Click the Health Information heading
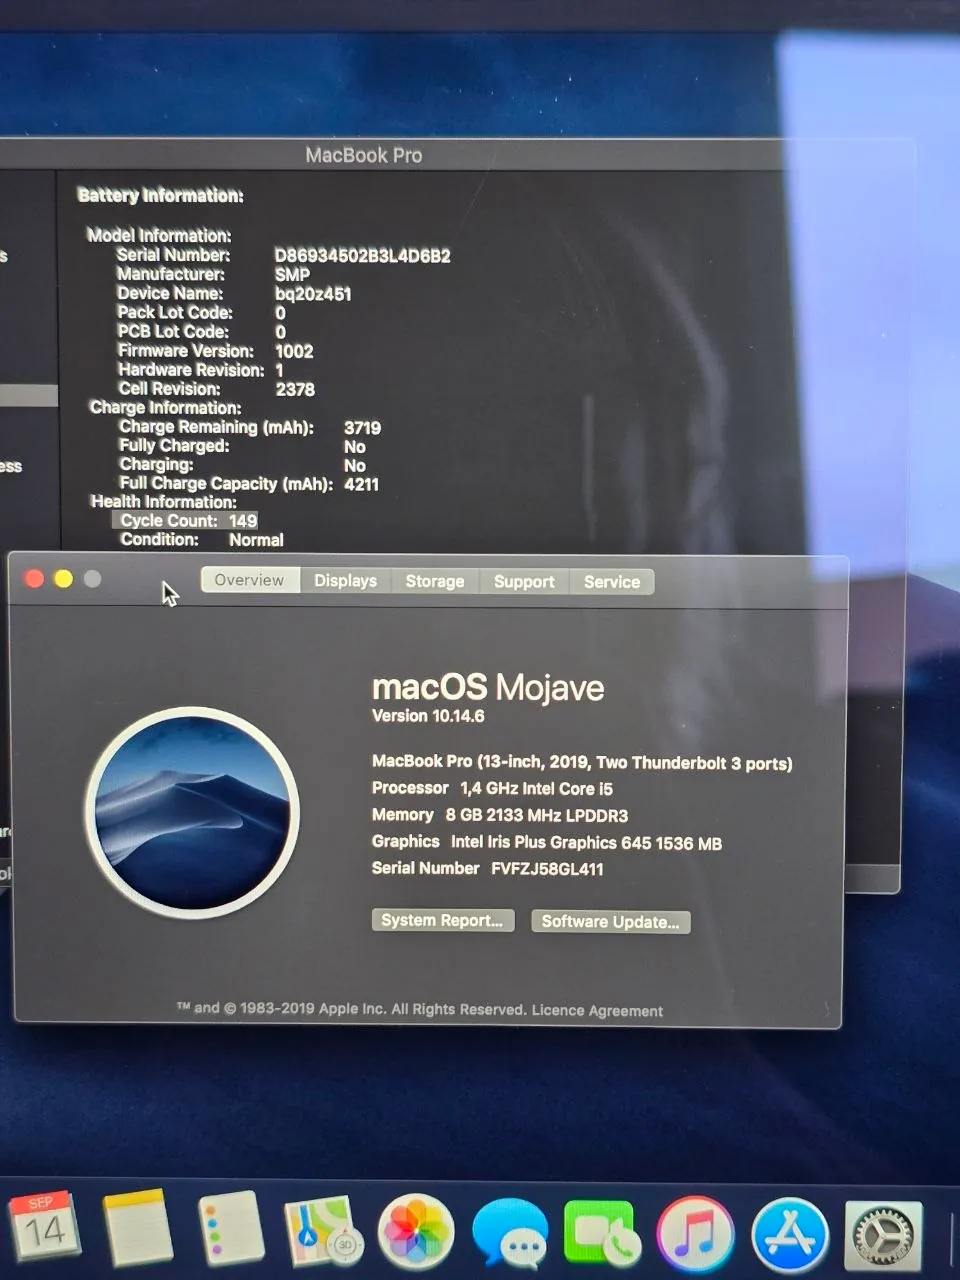Image resolution: width=960 pixels, height=1280 pixels. [164, 502]
